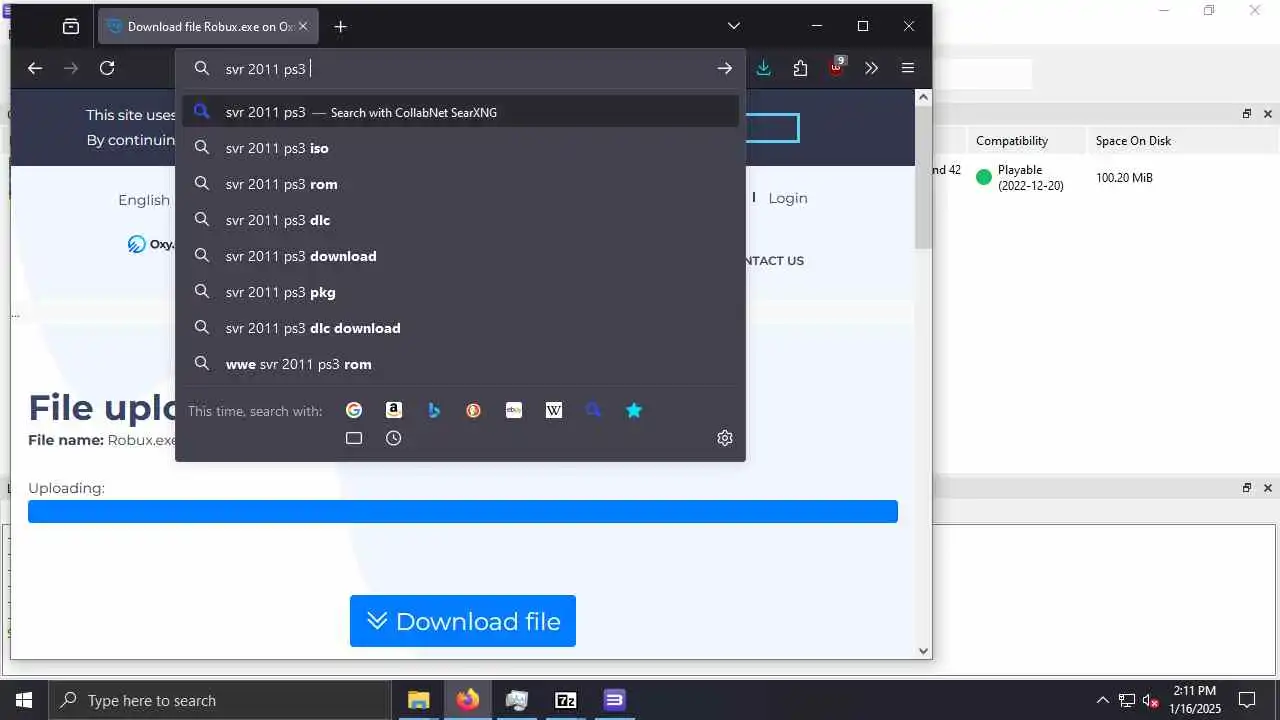Search this time with CollabNet SearXNG icon
This screenshot has width=1280, height=720.
click(x=594, y=410)
